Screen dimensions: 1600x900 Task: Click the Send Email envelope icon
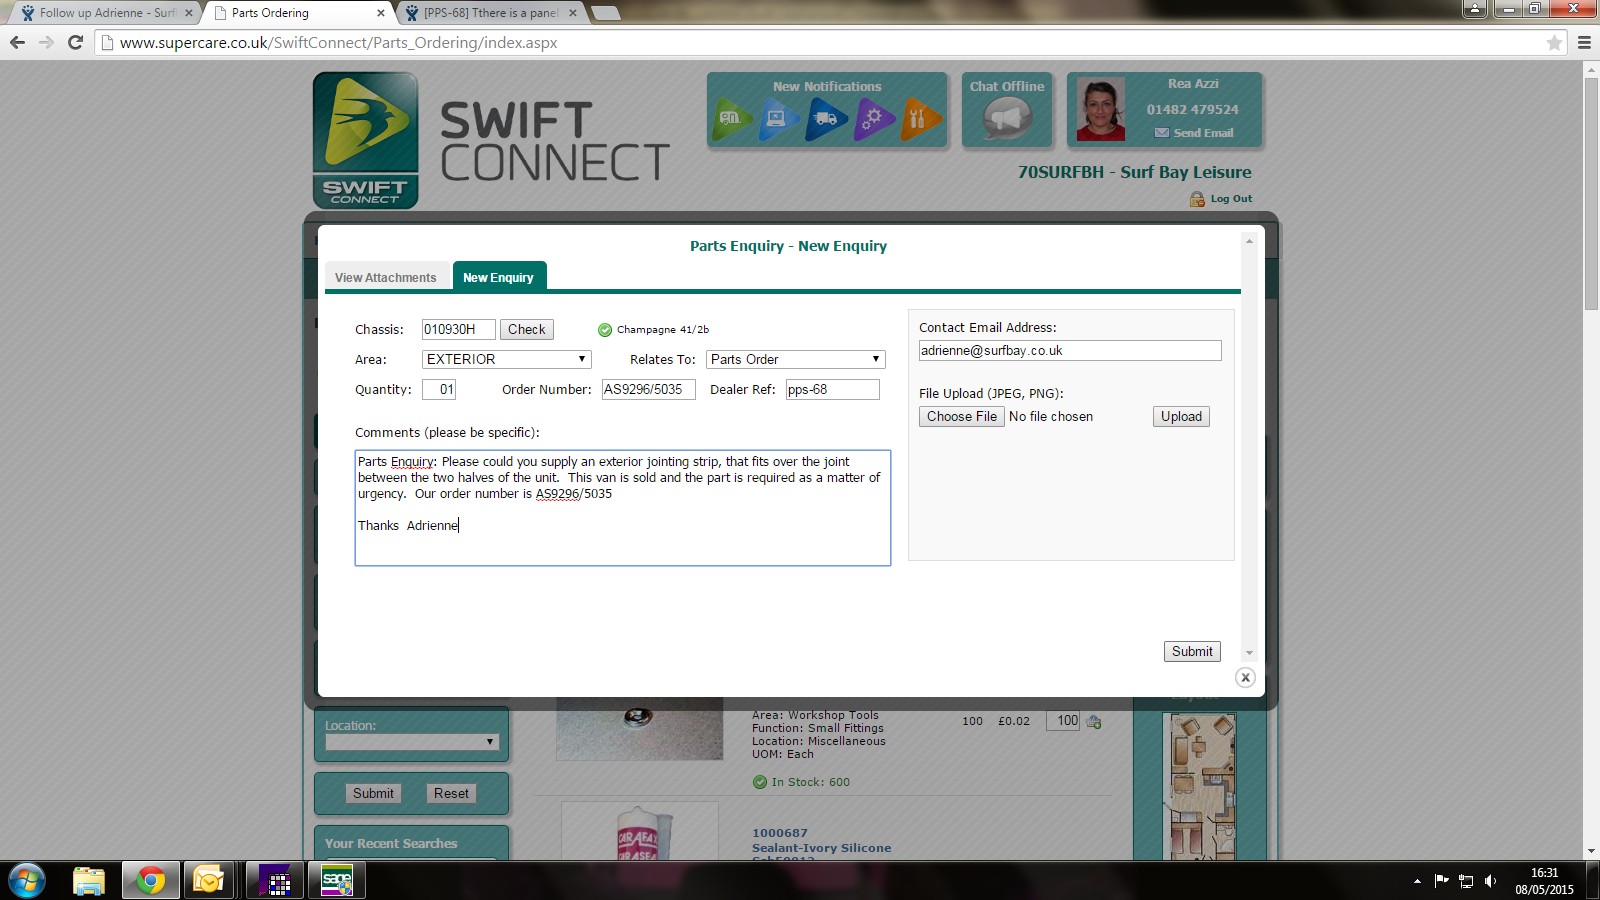click(x=1161, y=133)
